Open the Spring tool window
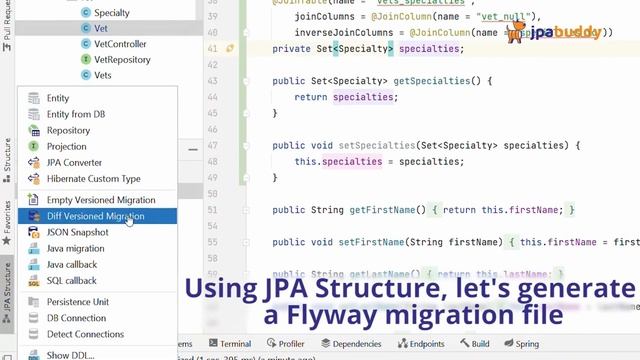Image resolution: width=640 pixels, height=360 pixels. (521, 344)
